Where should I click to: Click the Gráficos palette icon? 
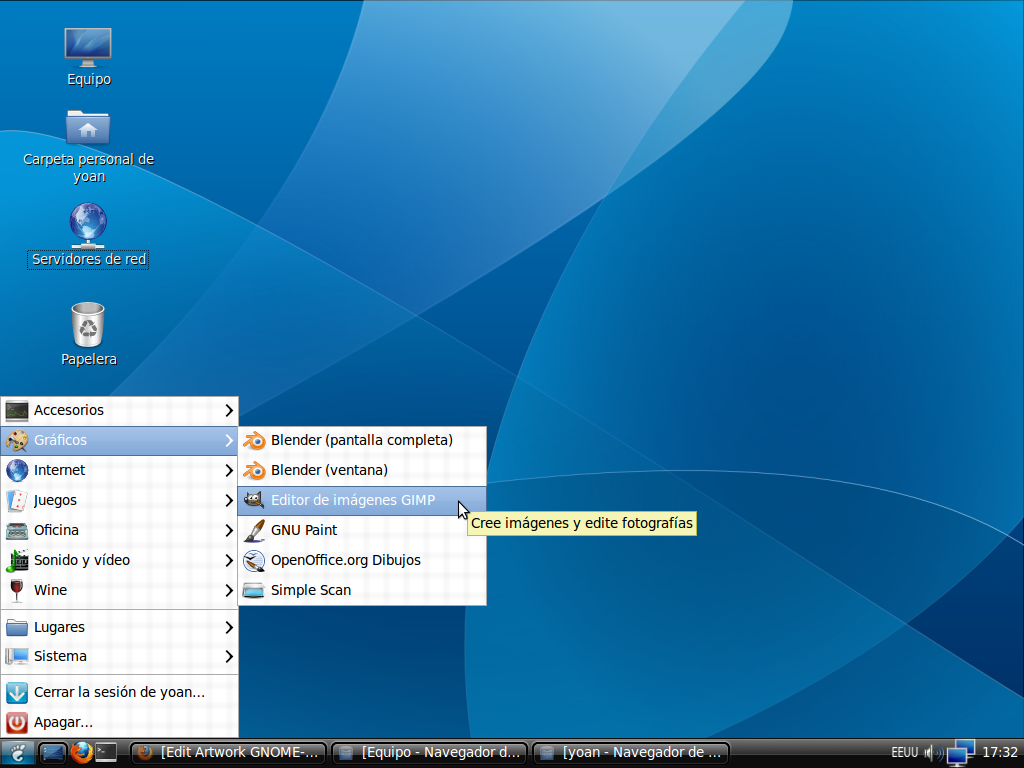tap(17, 440)
